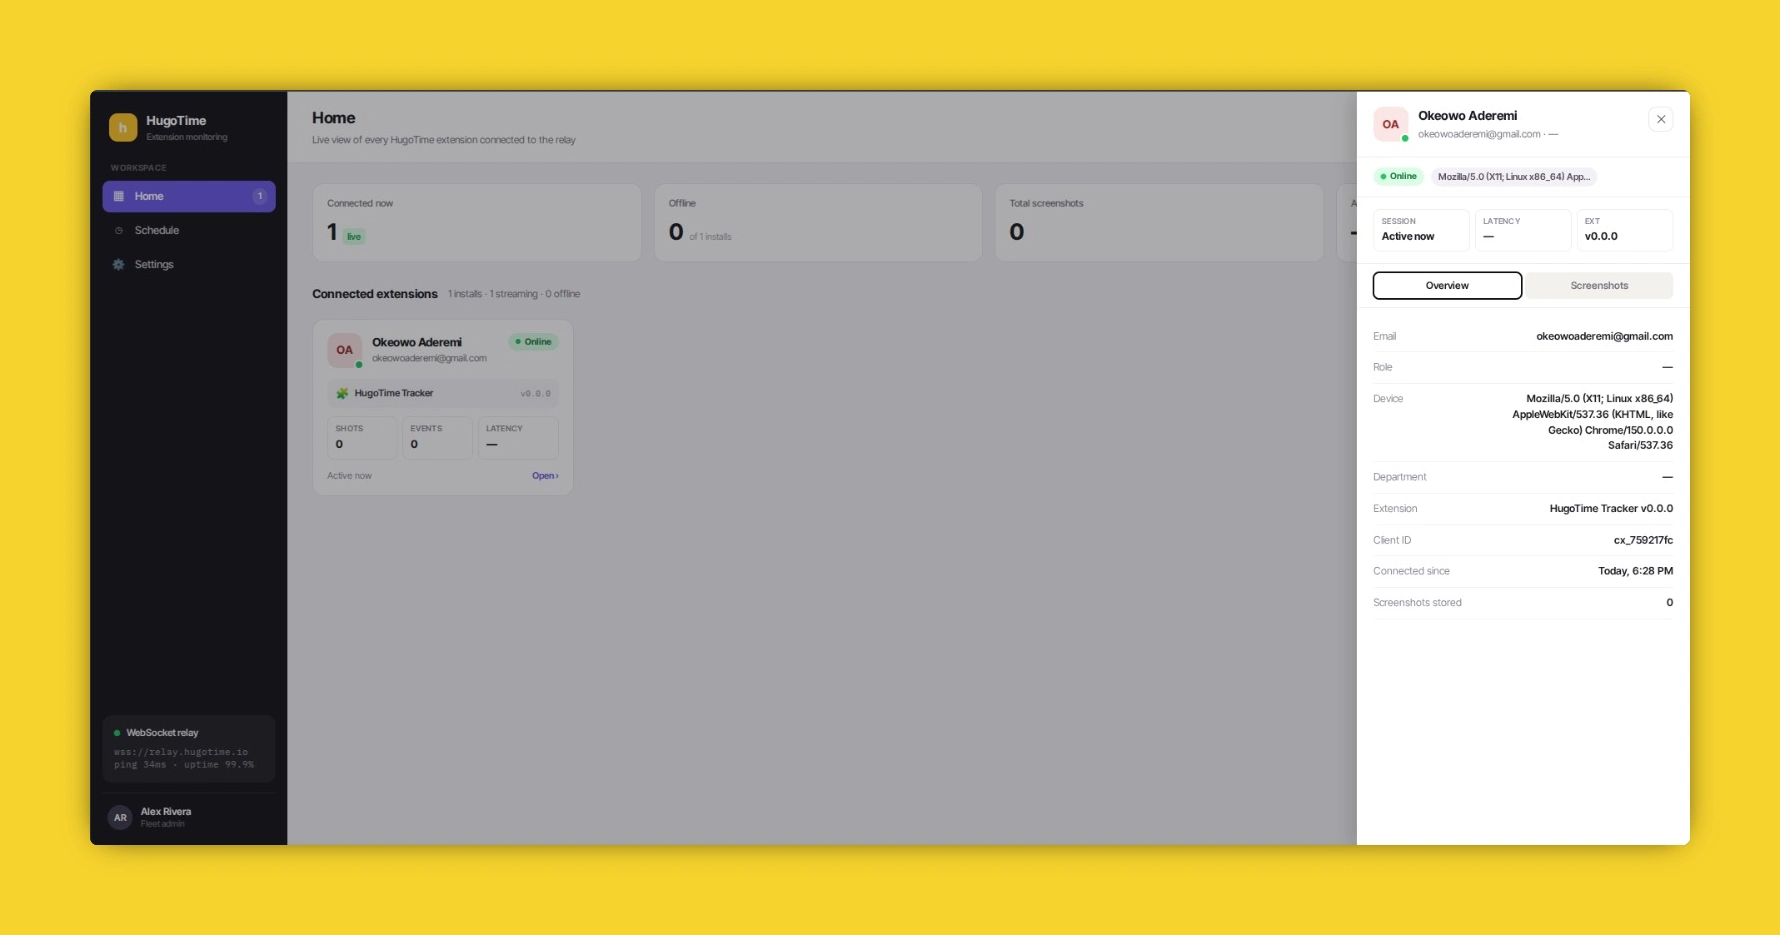This screenshot has width=1780, height=935.
Task: Click the WORKSPACE section label
Action: coord(139,168)
